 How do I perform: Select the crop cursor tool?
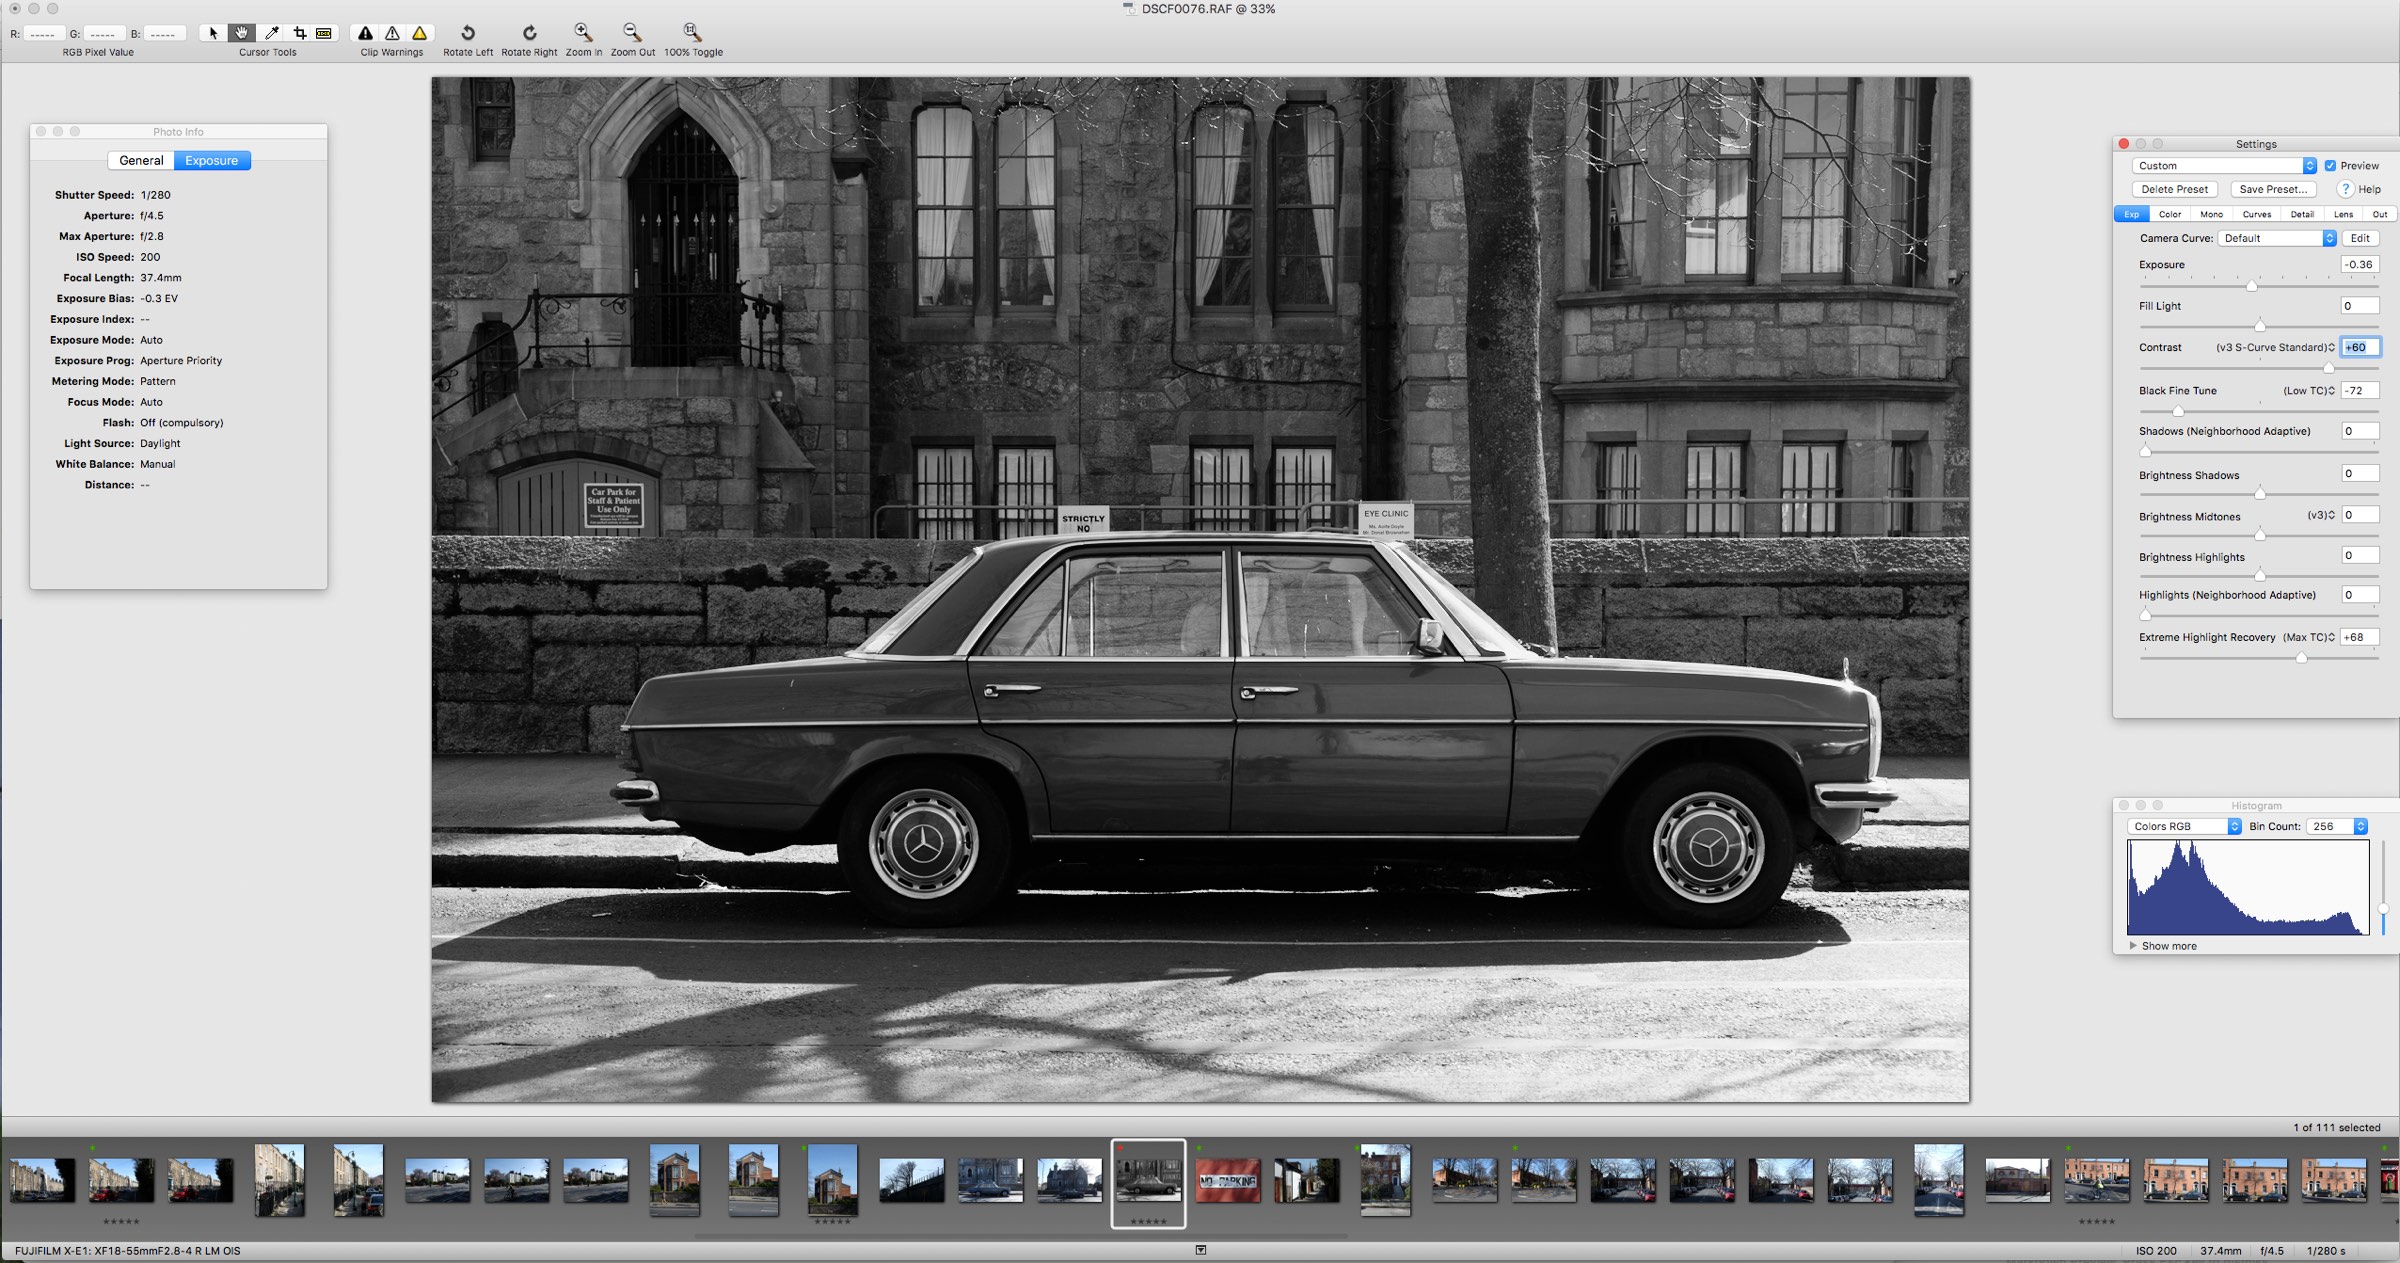[299, 33]
